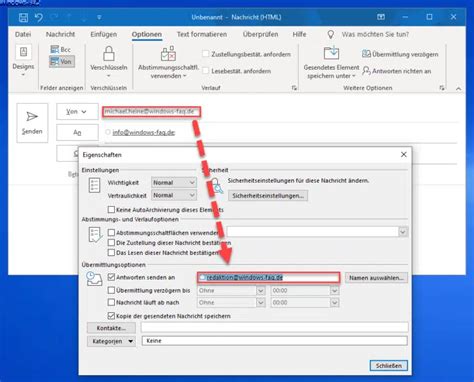Check Übermittlung verzögern bis
474x382 pixels.
click(x=111, y=290)
